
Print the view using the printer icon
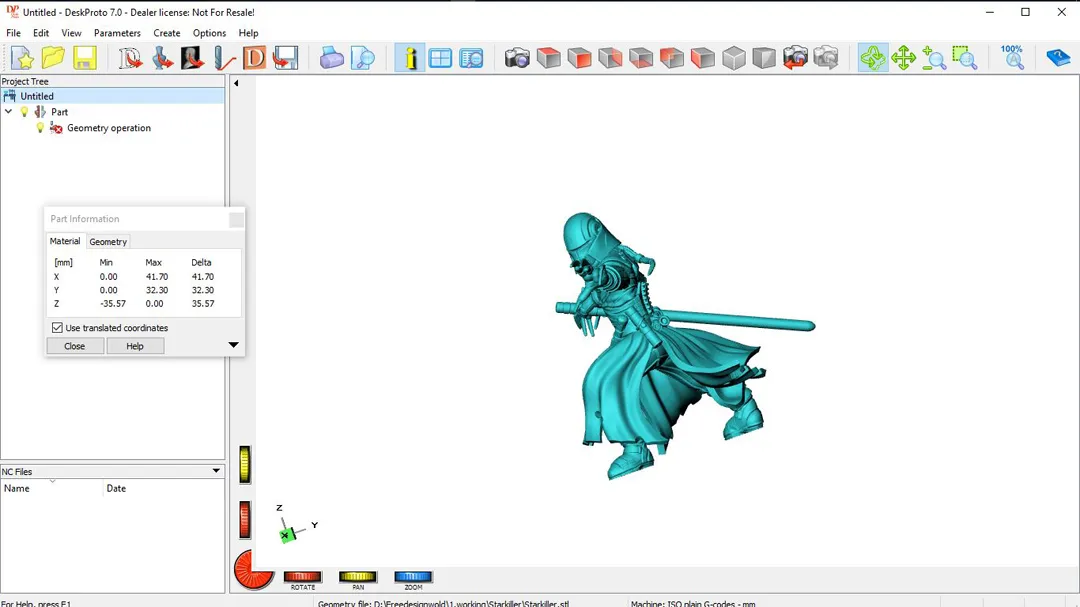331,58
